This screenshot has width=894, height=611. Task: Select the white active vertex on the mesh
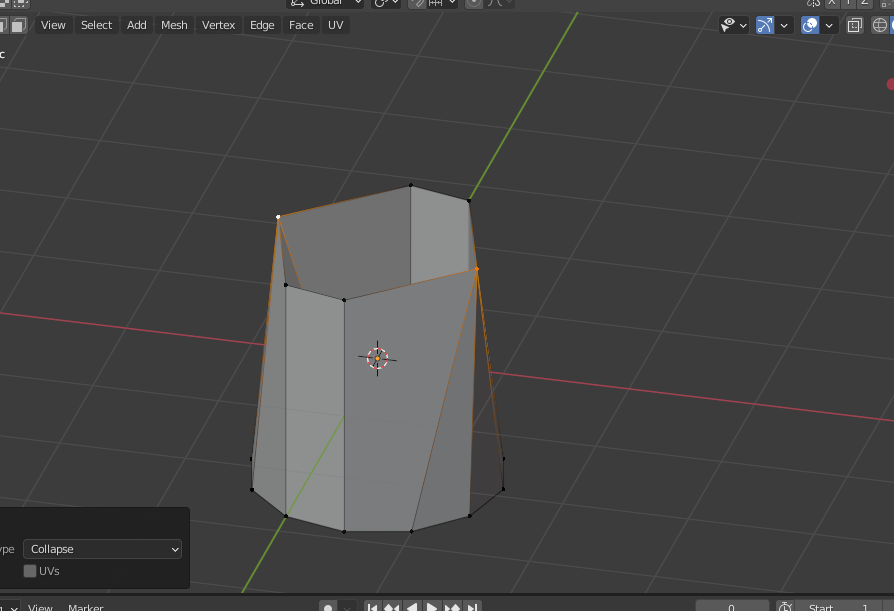pyautogui.click(x=278, y=217)
